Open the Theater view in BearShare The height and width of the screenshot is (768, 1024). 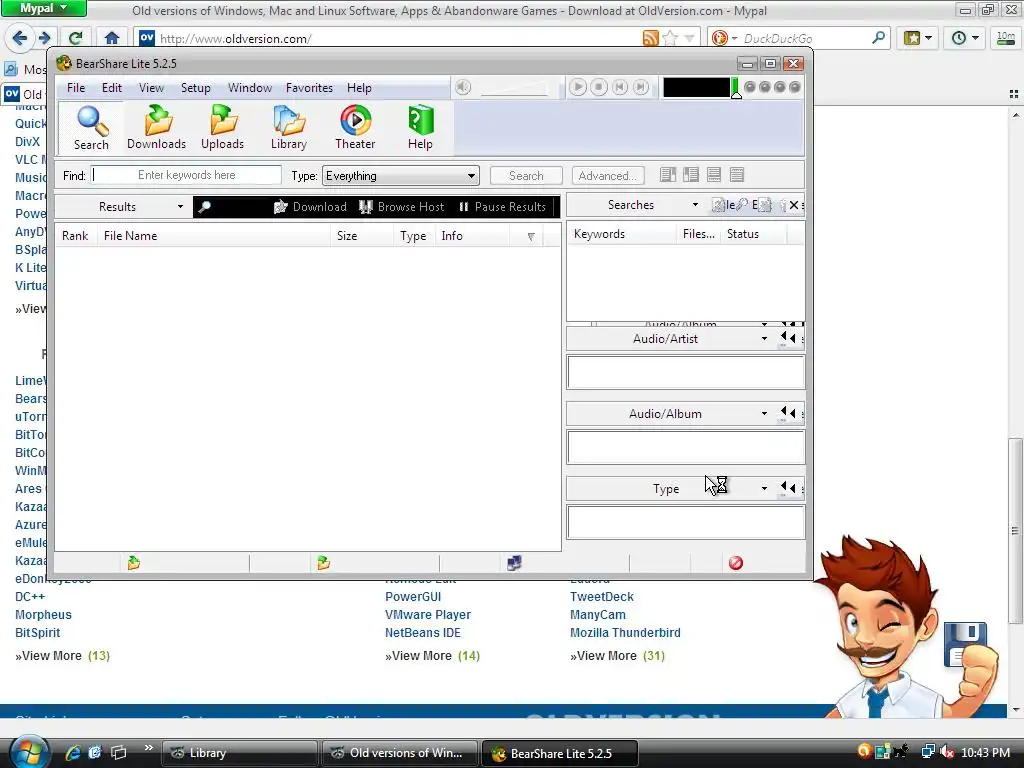click(355, 128)
